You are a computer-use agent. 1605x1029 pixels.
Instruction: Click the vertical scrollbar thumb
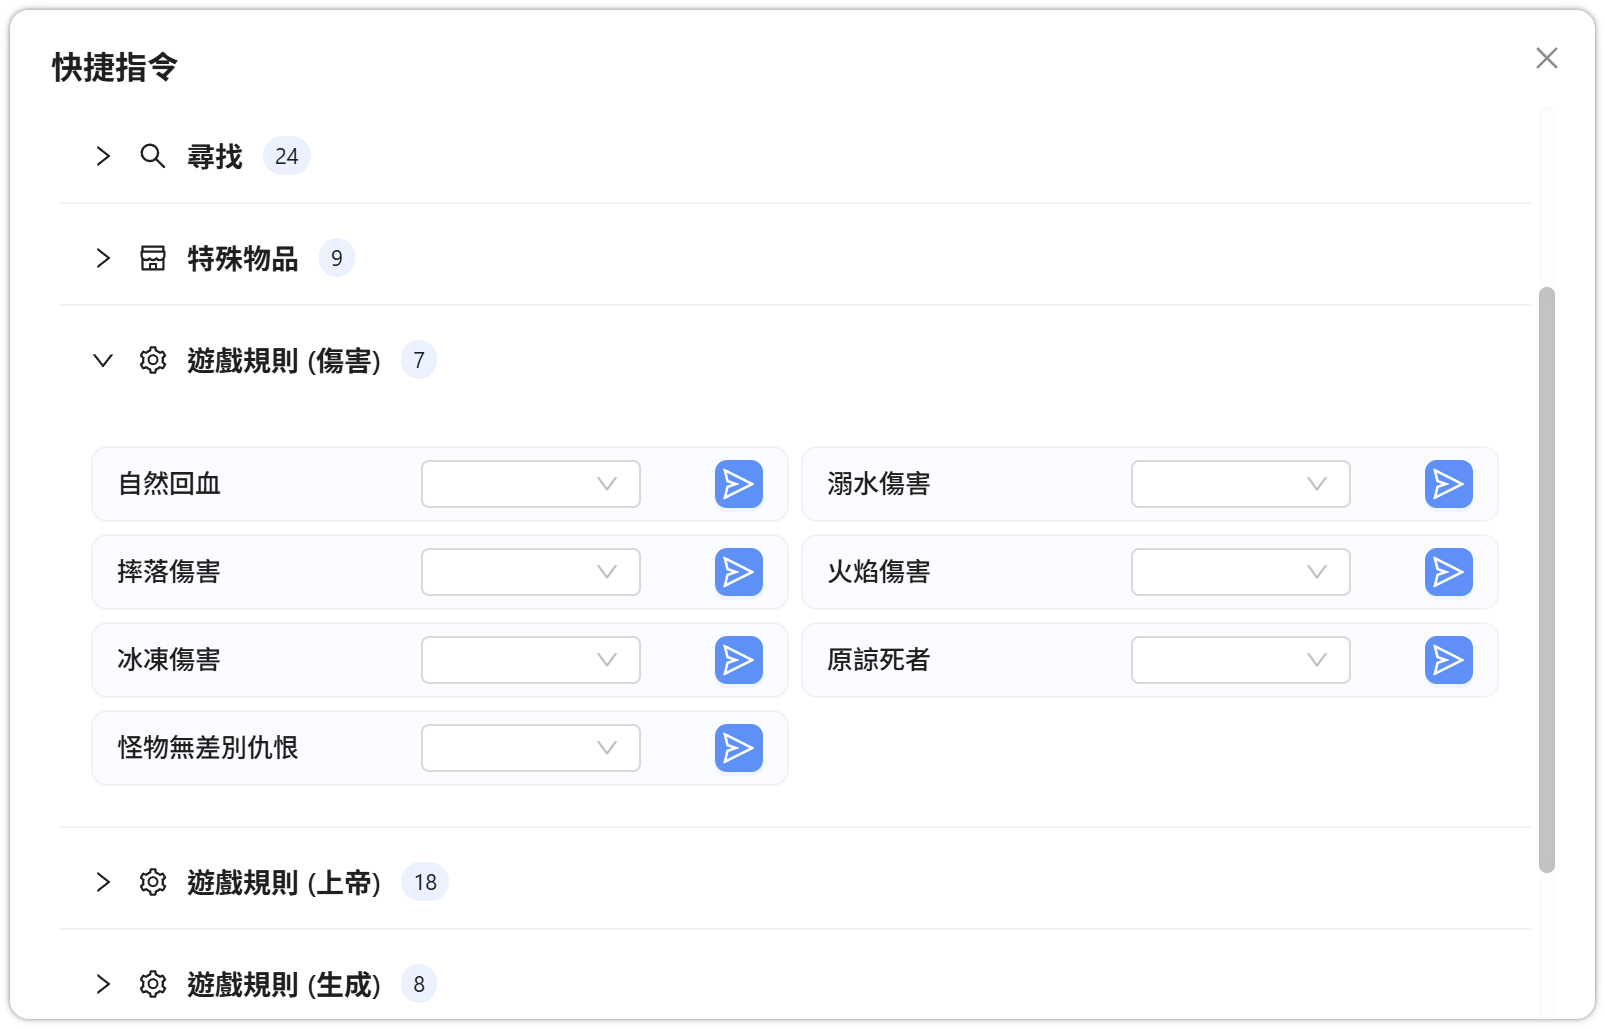1546,580
